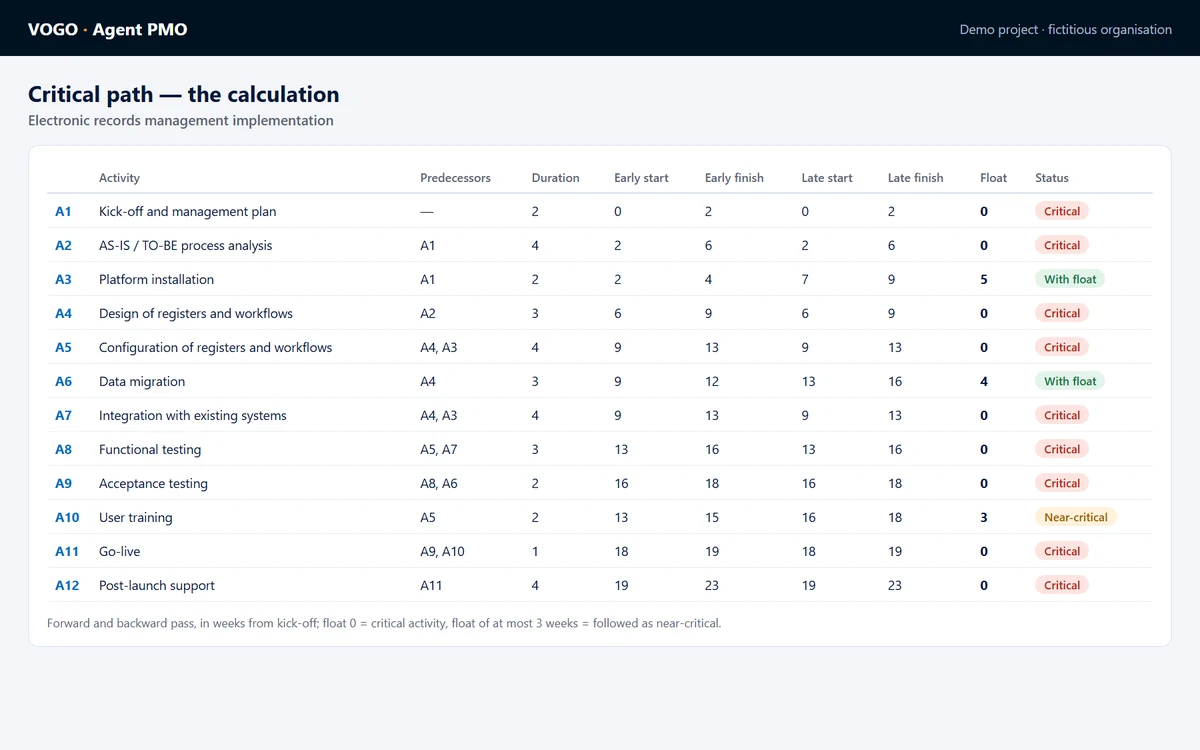The height and width of the screenshot is (750, 1200).
Task: Open activity ID A10
Action: pos(67,517)
